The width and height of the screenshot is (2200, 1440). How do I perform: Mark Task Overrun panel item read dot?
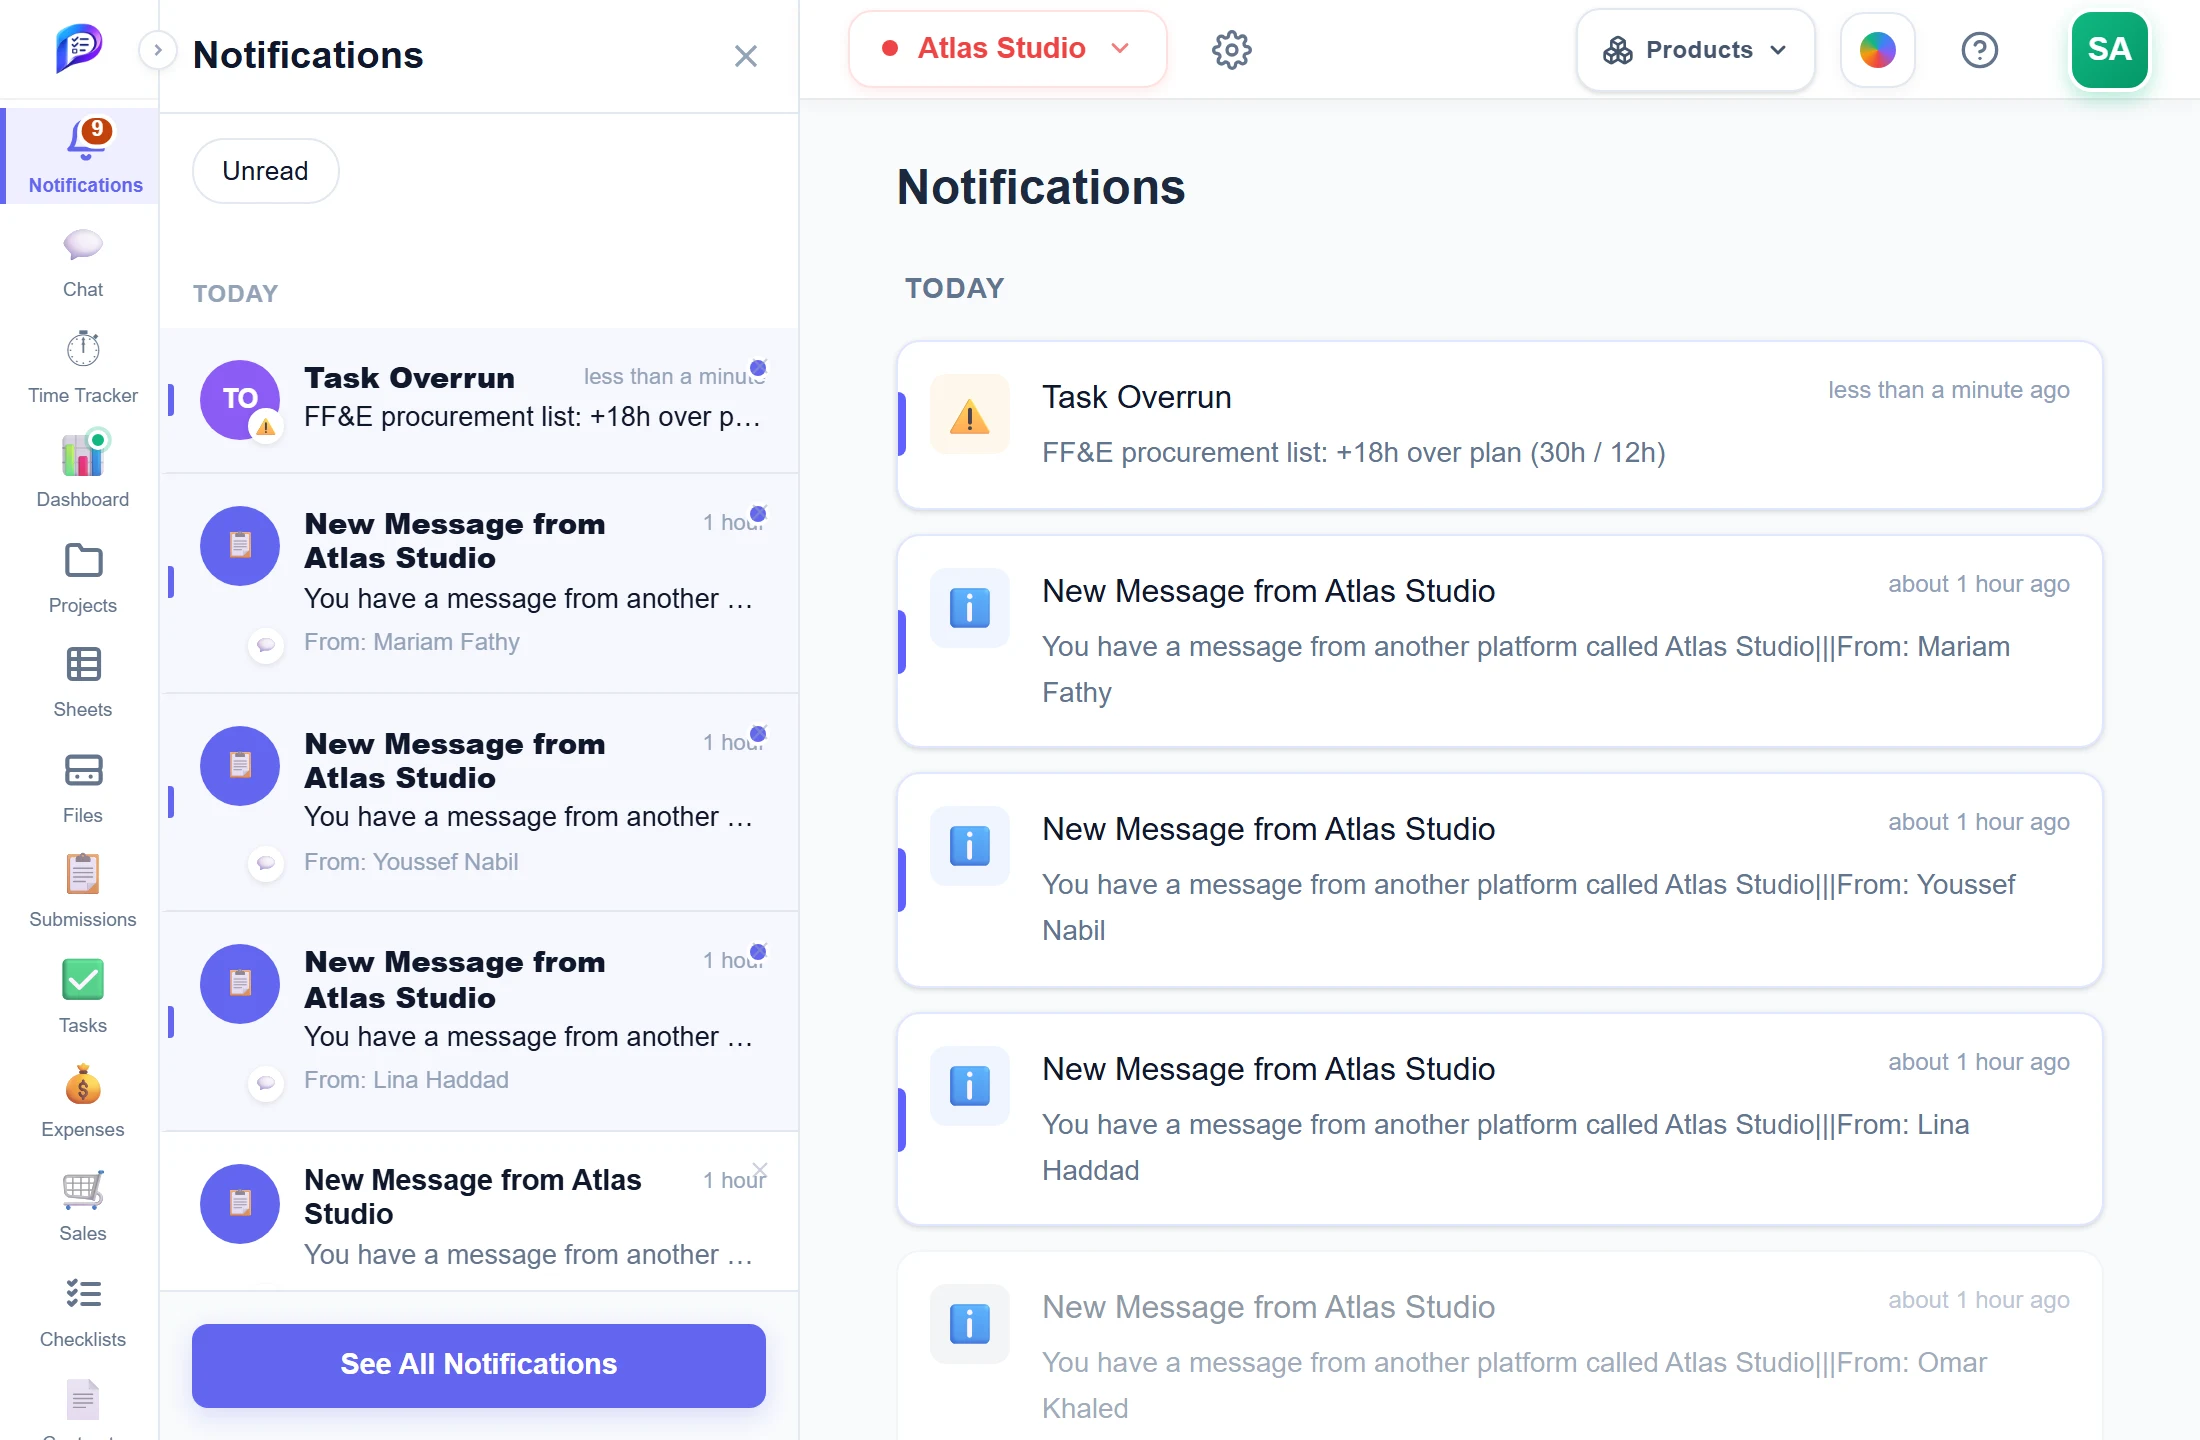pyautogui.click(x=758, y=368)
